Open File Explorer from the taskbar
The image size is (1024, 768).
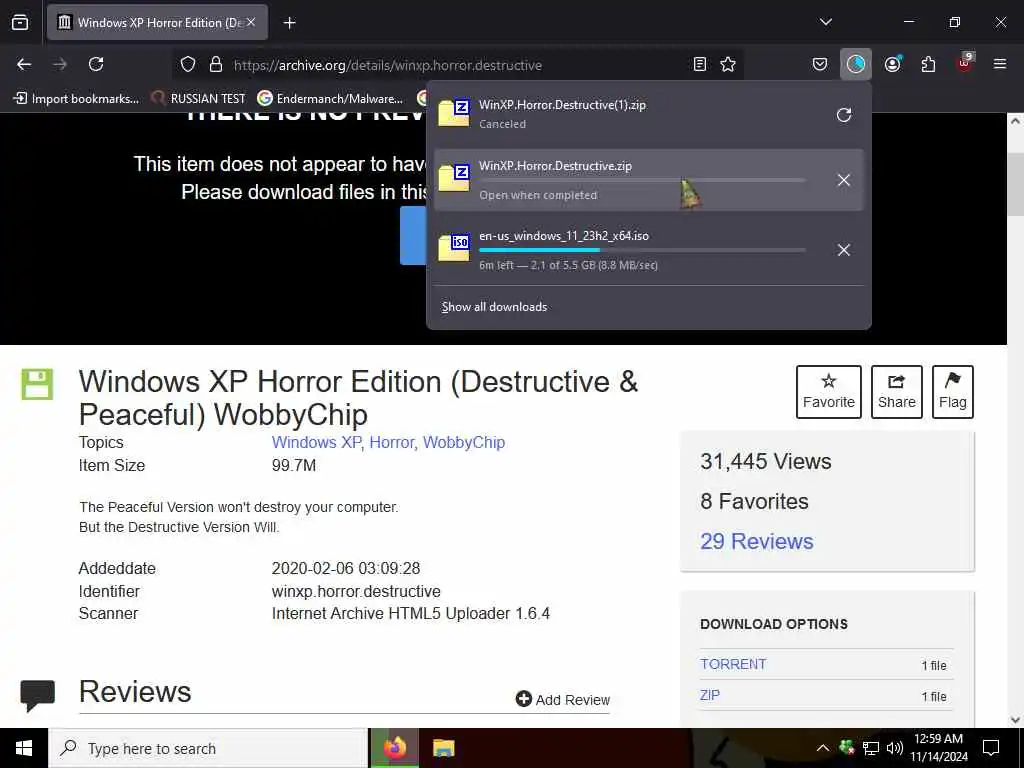coord(443,748)
